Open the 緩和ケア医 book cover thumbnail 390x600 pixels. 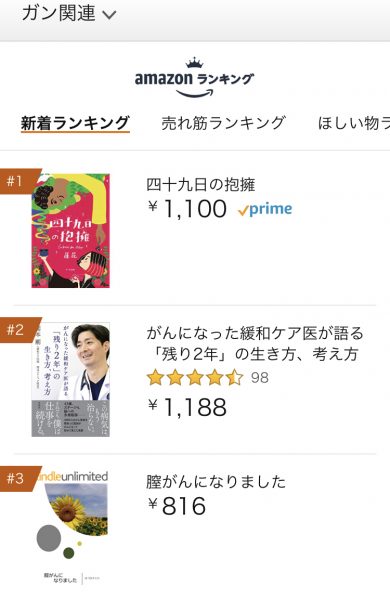point(70,380)
